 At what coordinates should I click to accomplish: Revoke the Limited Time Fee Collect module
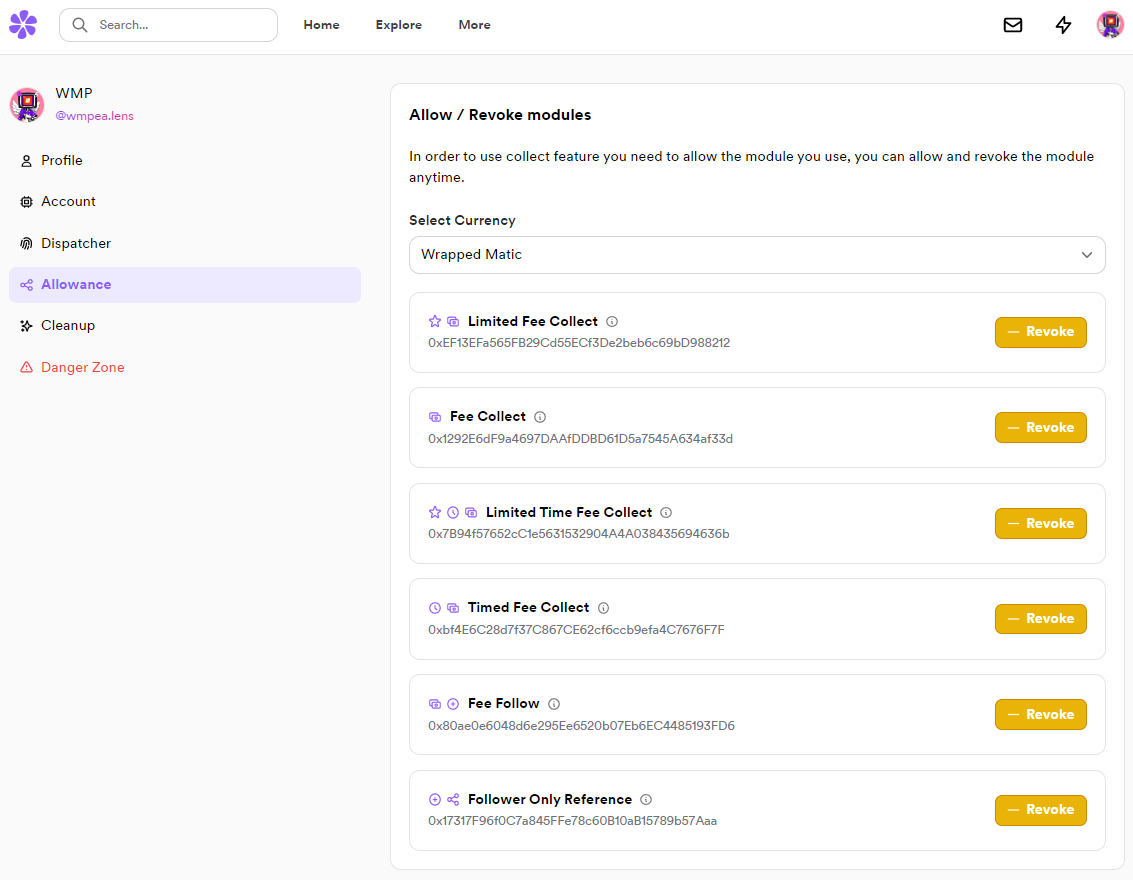point(1040,523)
